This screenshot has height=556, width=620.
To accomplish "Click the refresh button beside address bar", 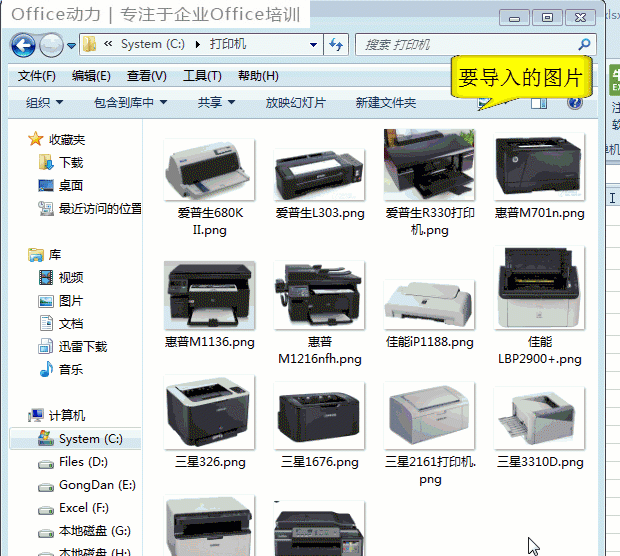I will 336,45.
